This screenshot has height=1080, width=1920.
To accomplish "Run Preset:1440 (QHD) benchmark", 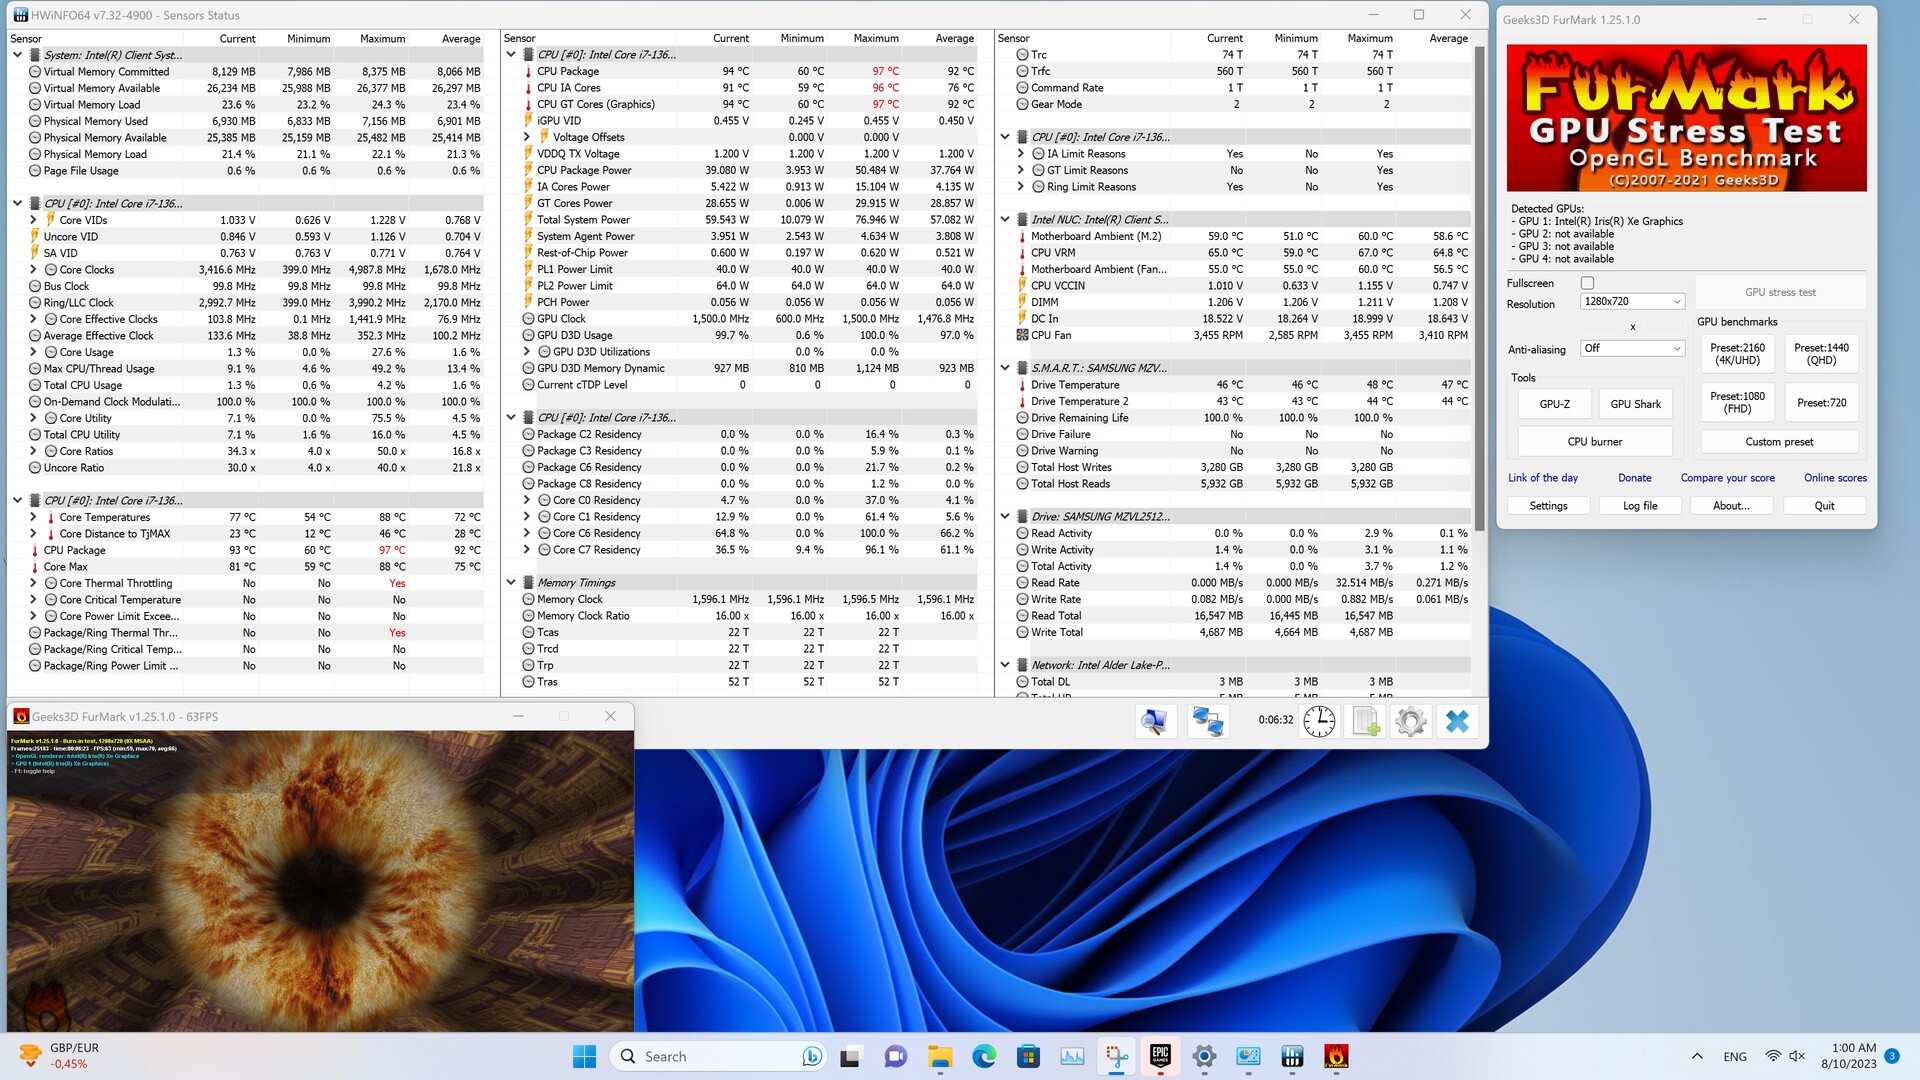I will tap(1821, 354).
